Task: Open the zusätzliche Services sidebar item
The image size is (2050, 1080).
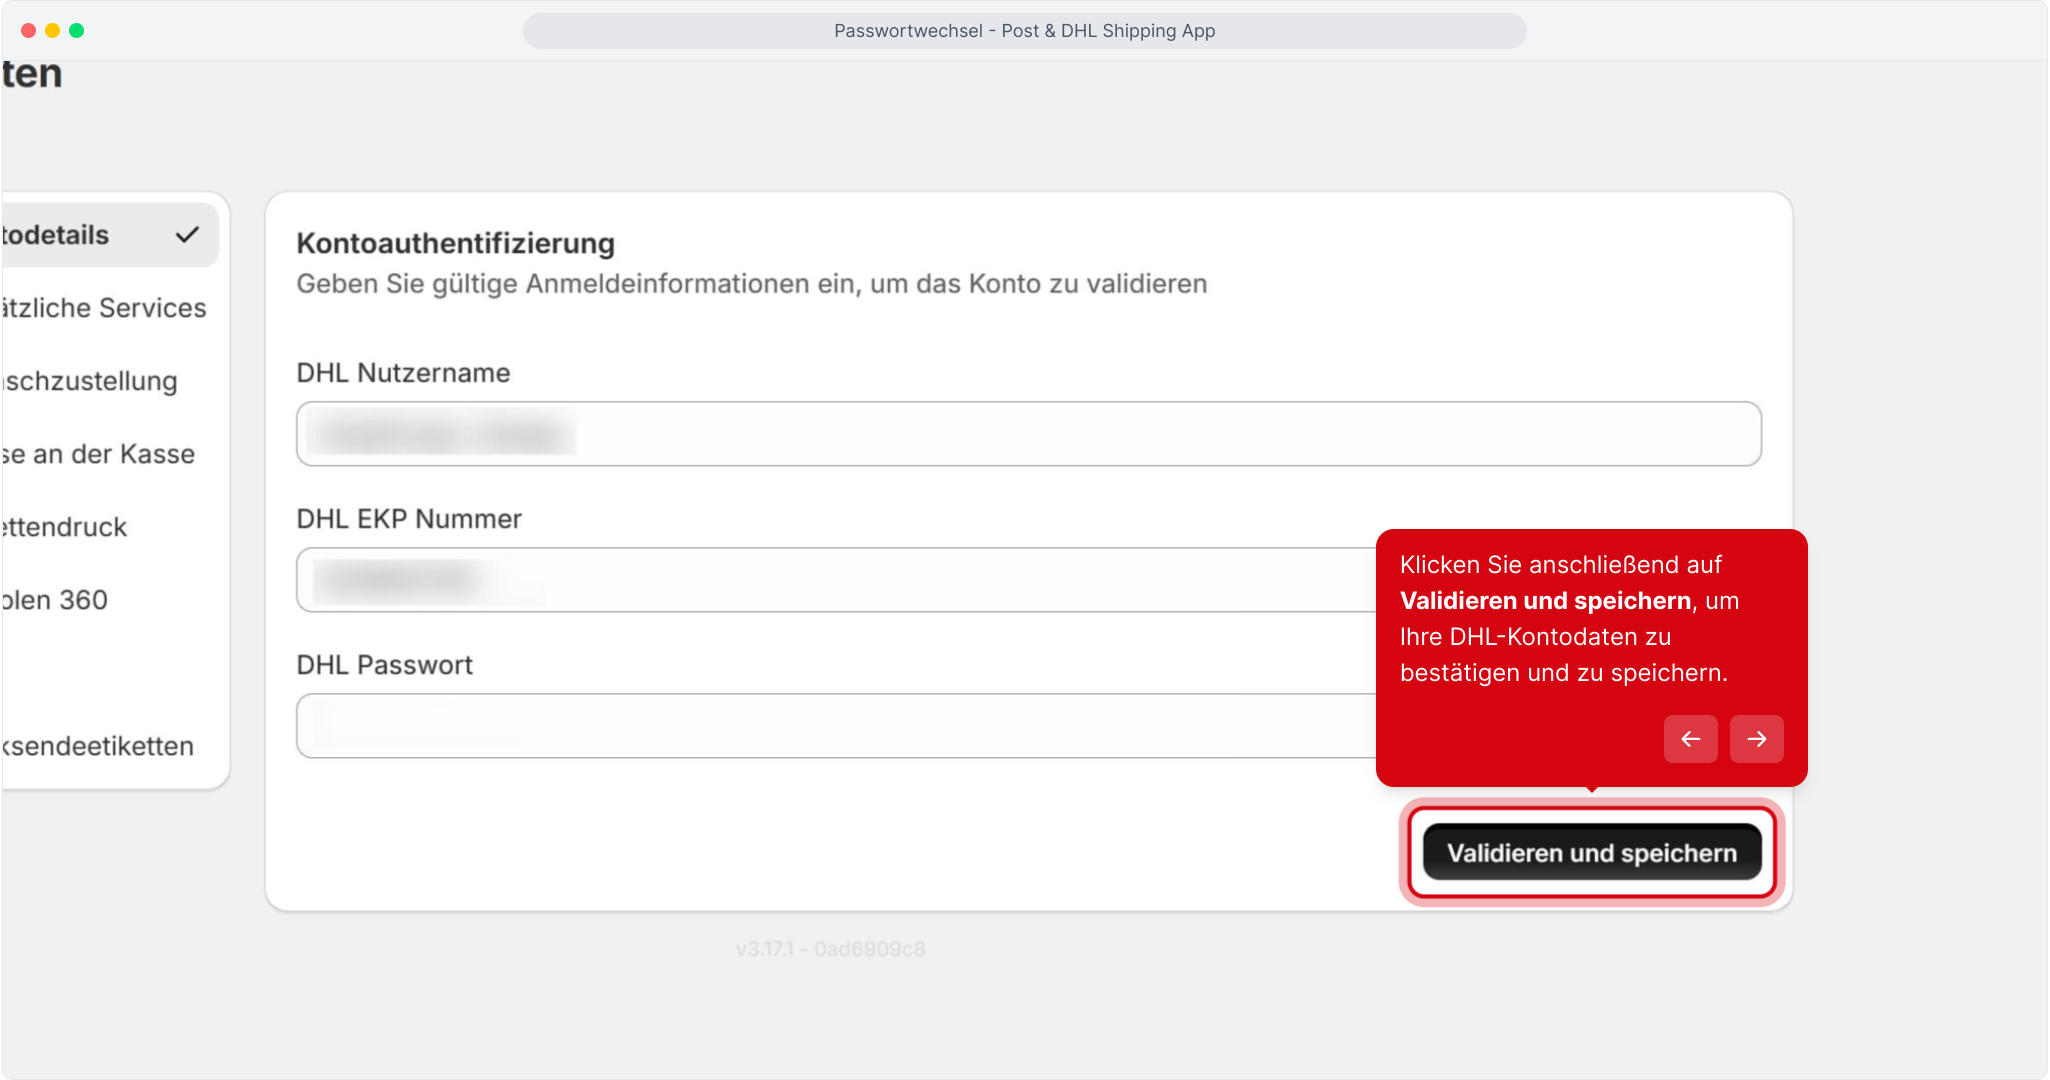Action: coord(104,308)
